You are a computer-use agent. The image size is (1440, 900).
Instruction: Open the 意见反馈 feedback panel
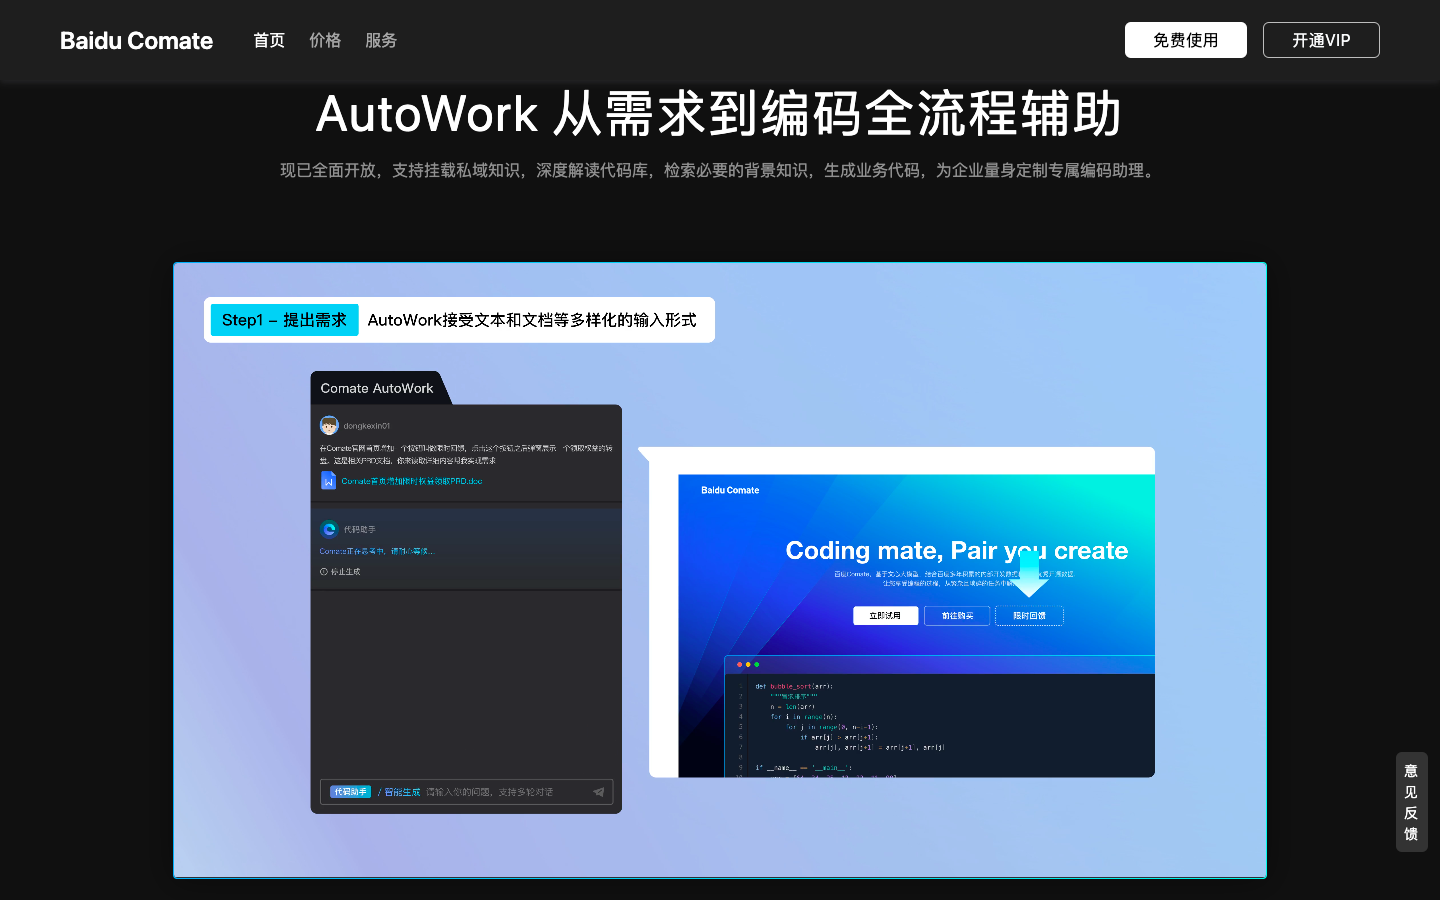tap(1411, 803)
